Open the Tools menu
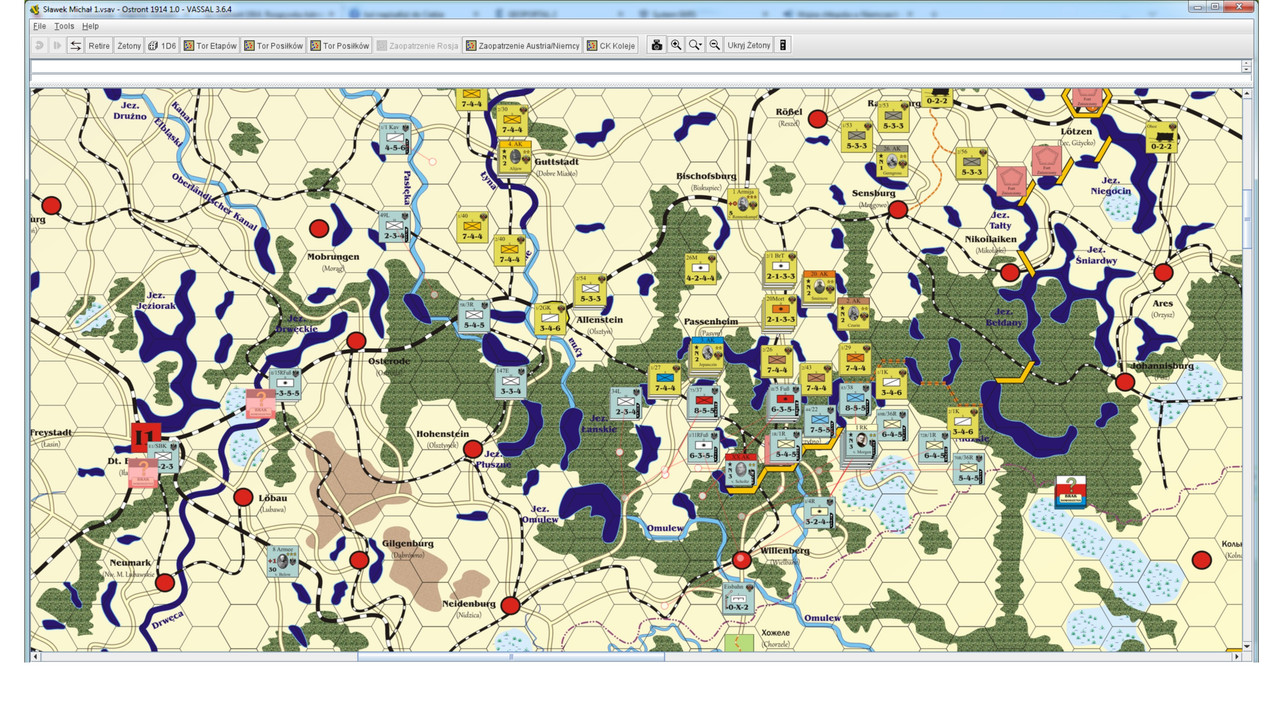This screenshot has width=1280, height=716. [64, 26]
